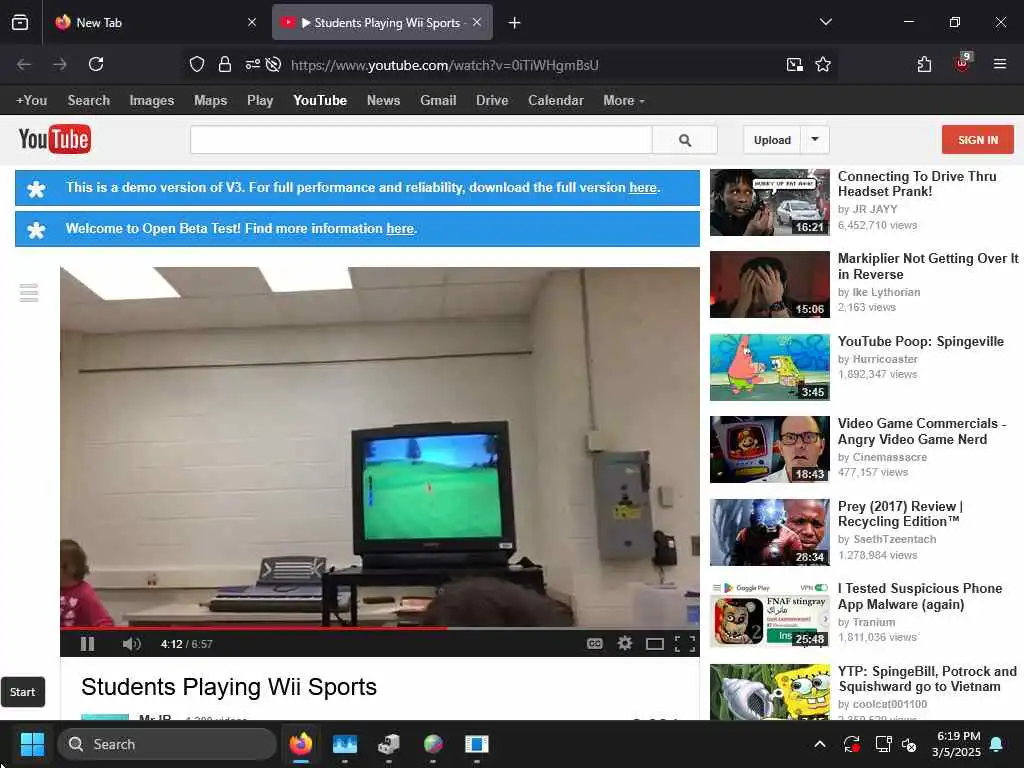Screen dimensions: 1024x768
Task: Close the Students Playing Wii Sports tab
Action: pos(477,22)
